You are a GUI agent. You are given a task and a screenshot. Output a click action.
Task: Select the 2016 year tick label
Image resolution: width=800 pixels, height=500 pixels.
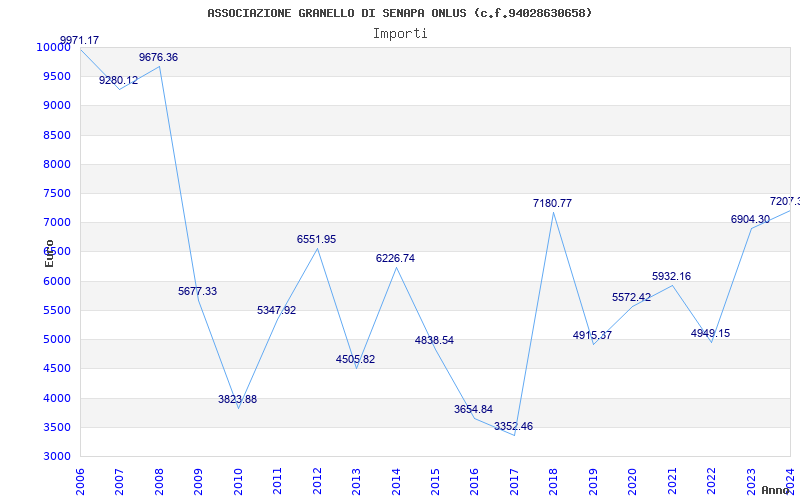tap(474, 482)
